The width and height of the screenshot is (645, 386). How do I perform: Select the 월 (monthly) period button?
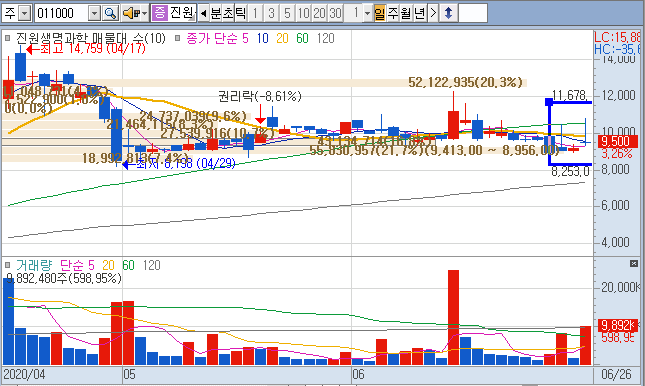click(x=406, y=13)
